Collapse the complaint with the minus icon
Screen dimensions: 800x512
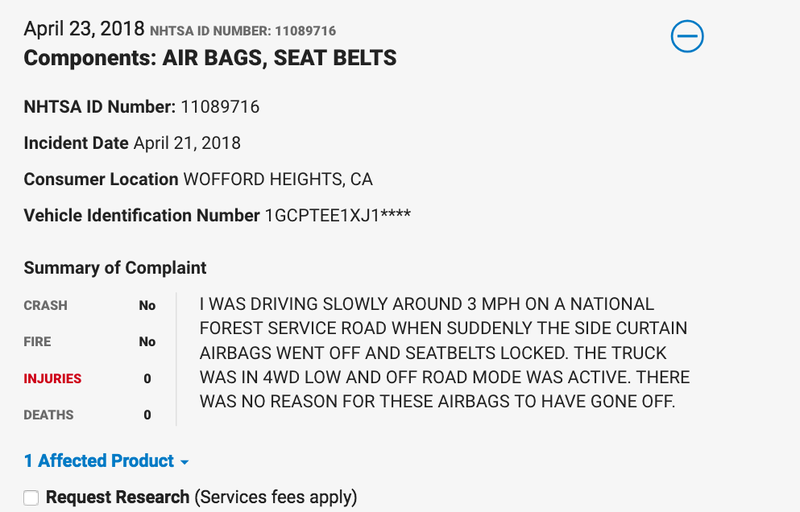(687, 36)
